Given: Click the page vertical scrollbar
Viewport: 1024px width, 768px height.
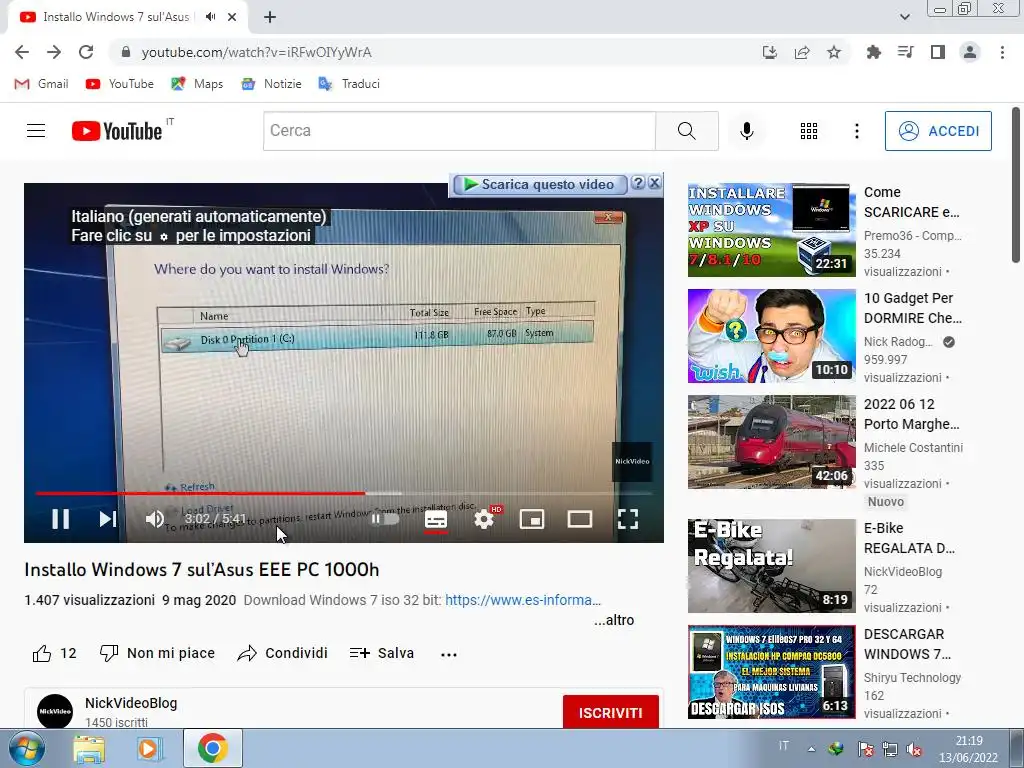Looking at the screenshot, I should click(x=1016, y=185).
